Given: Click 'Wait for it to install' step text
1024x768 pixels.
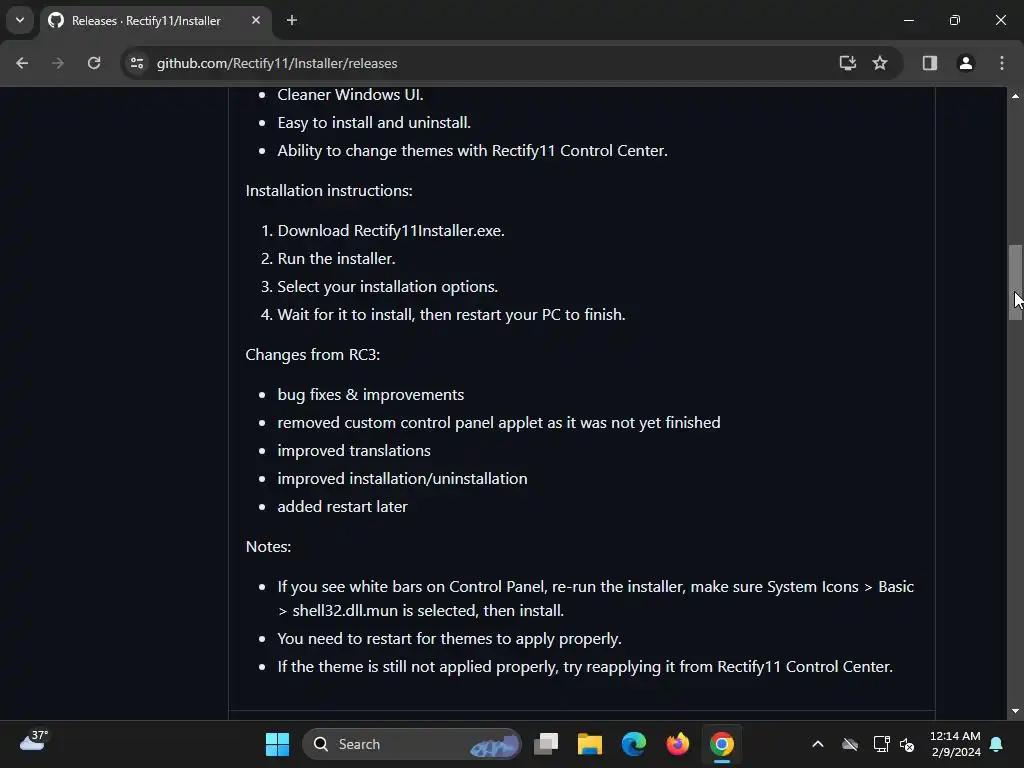Looking at the screenshot, I should tap(451, 315).
